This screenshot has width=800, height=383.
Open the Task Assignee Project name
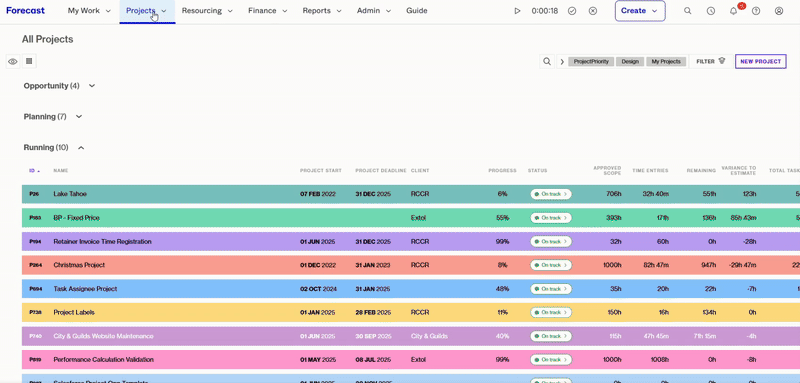[x=85, y=289]
